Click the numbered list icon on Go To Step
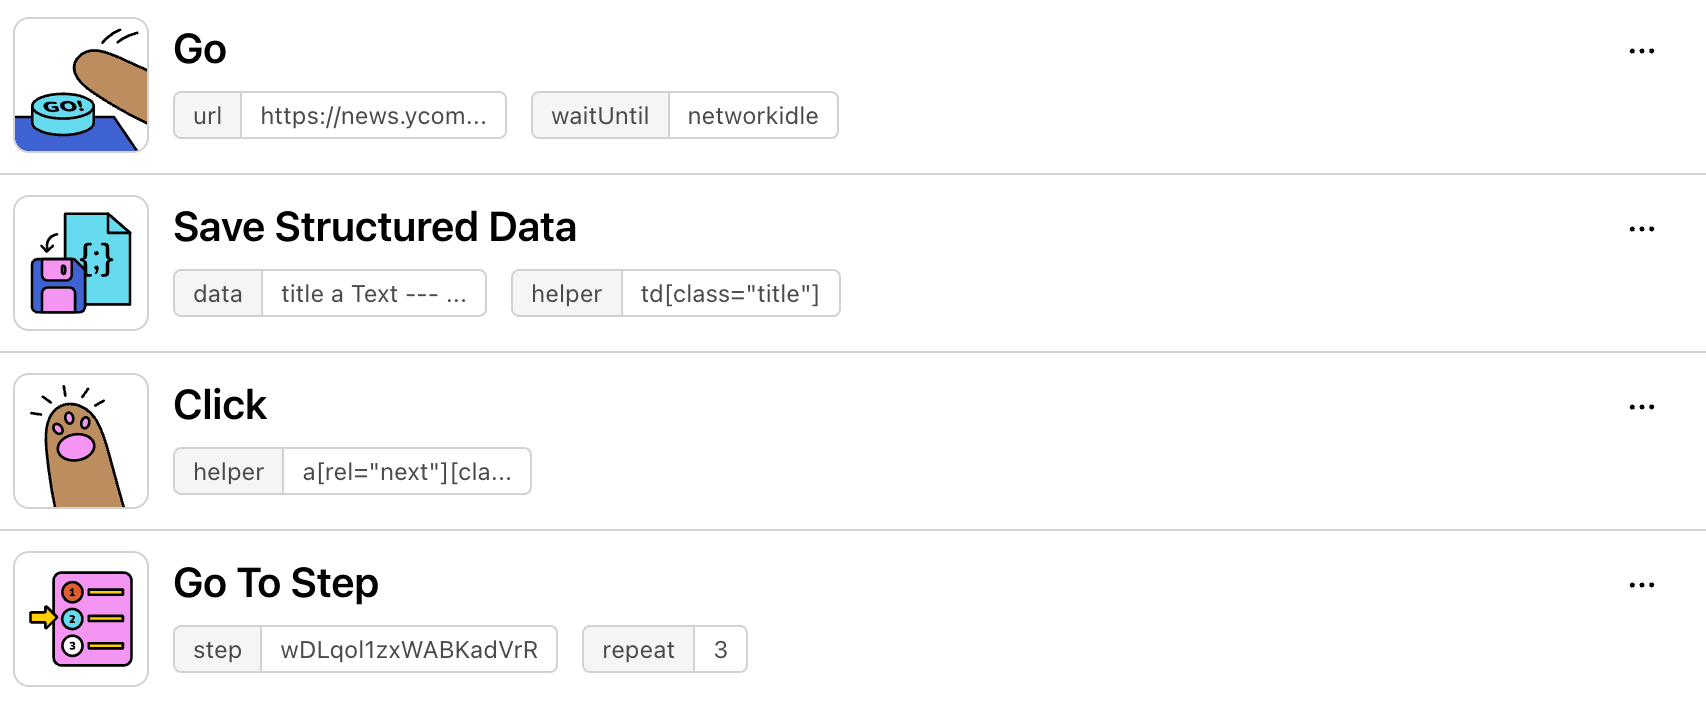 tap(80, 618)
